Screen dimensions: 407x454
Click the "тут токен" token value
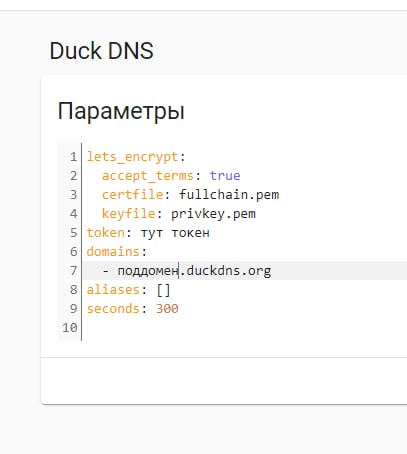[175, 233]
